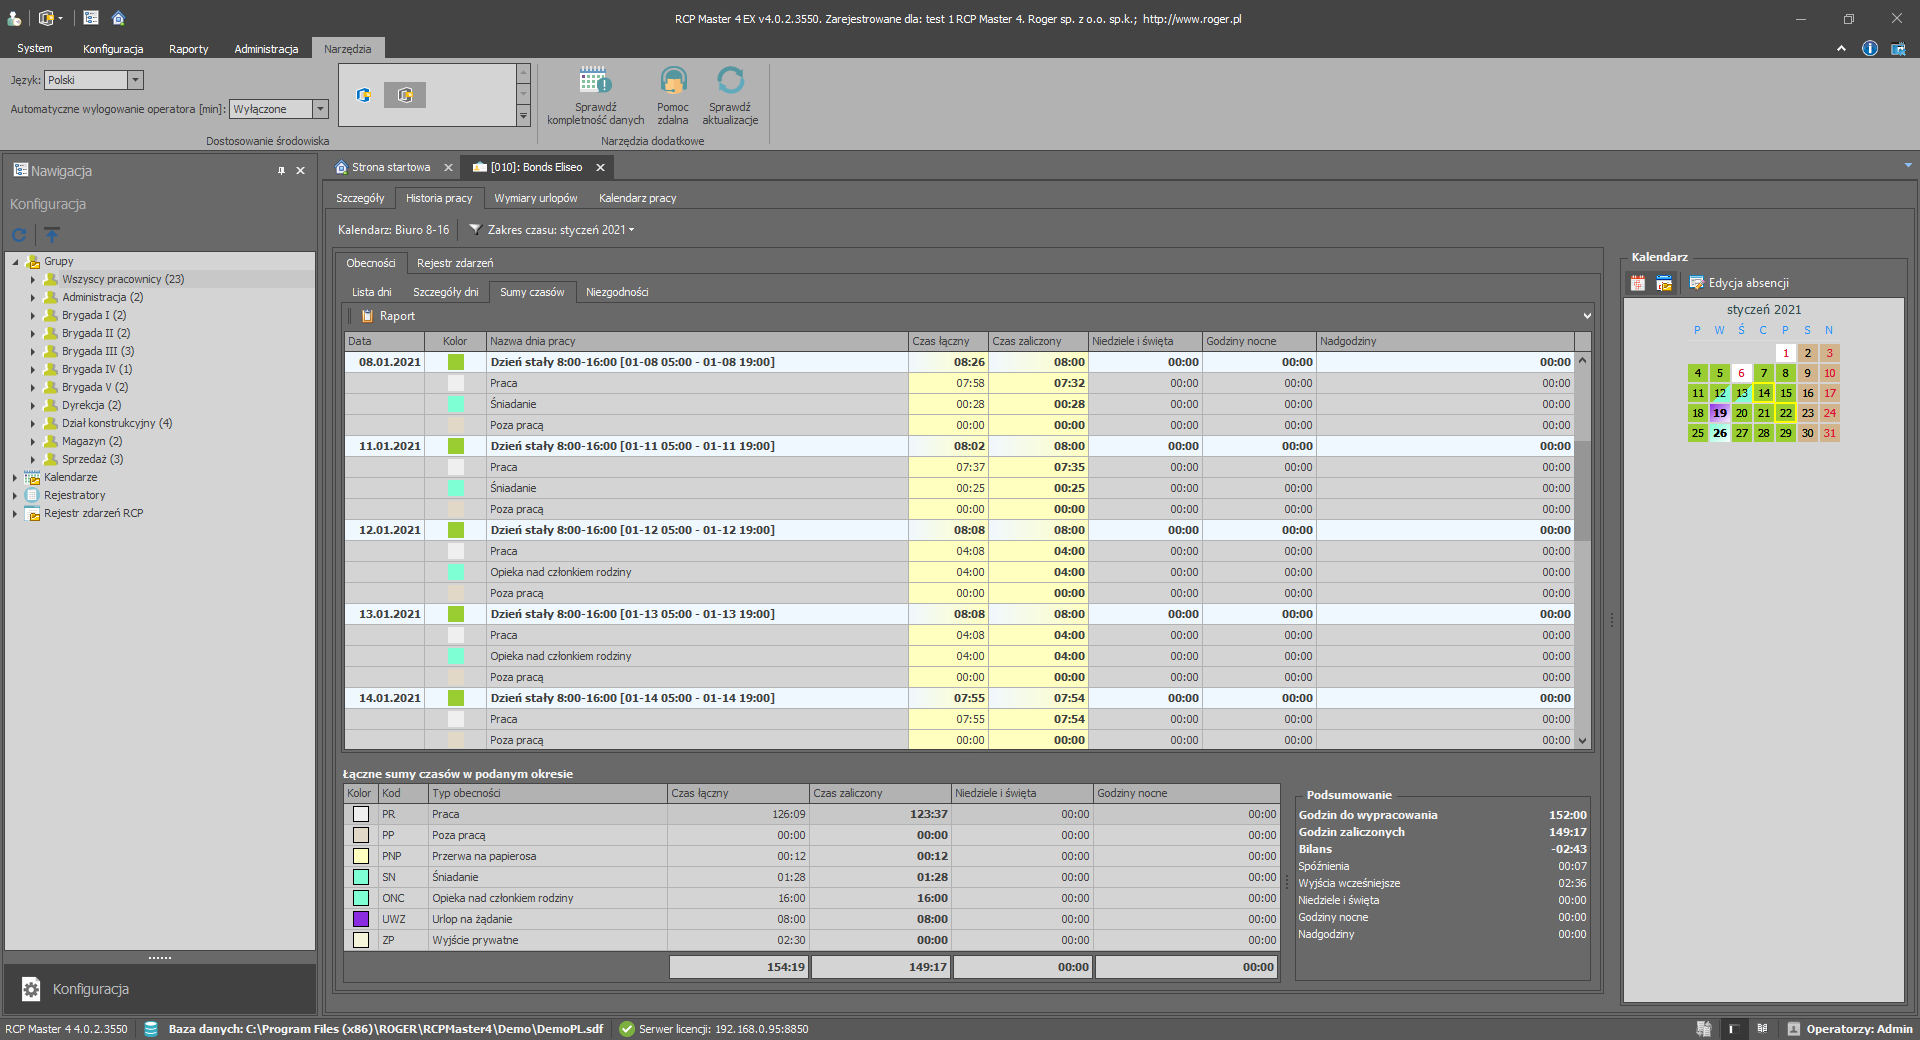Select day 19 in the calendar
Viewport: 1920px width, 1040px height.
[x=1719, y=413]
